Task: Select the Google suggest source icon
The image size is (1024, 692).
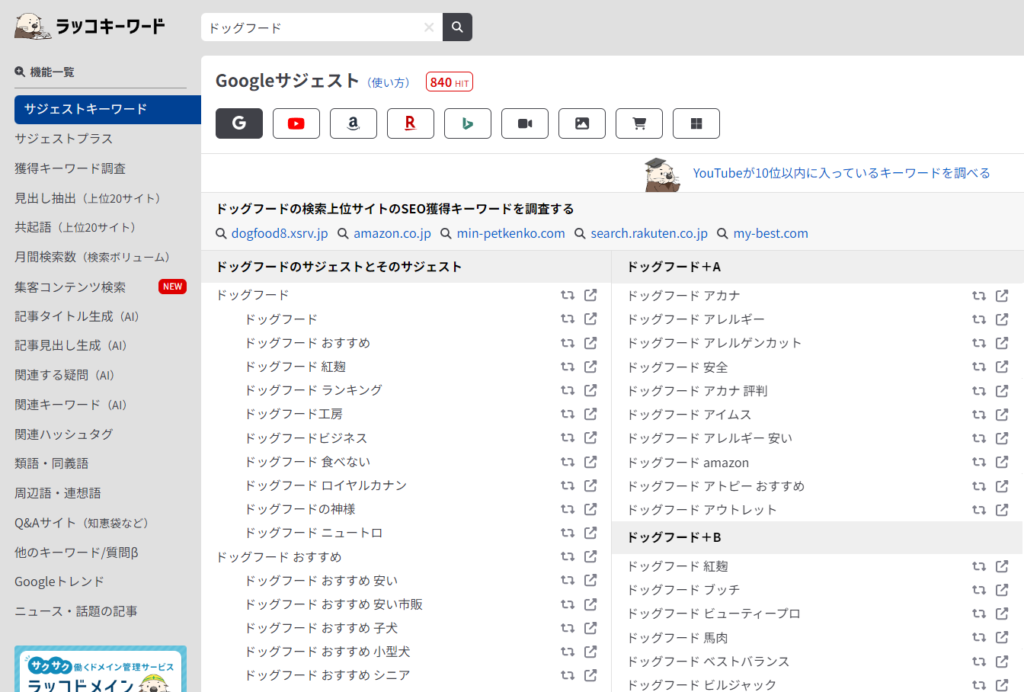Action: (x=238, y=123)
